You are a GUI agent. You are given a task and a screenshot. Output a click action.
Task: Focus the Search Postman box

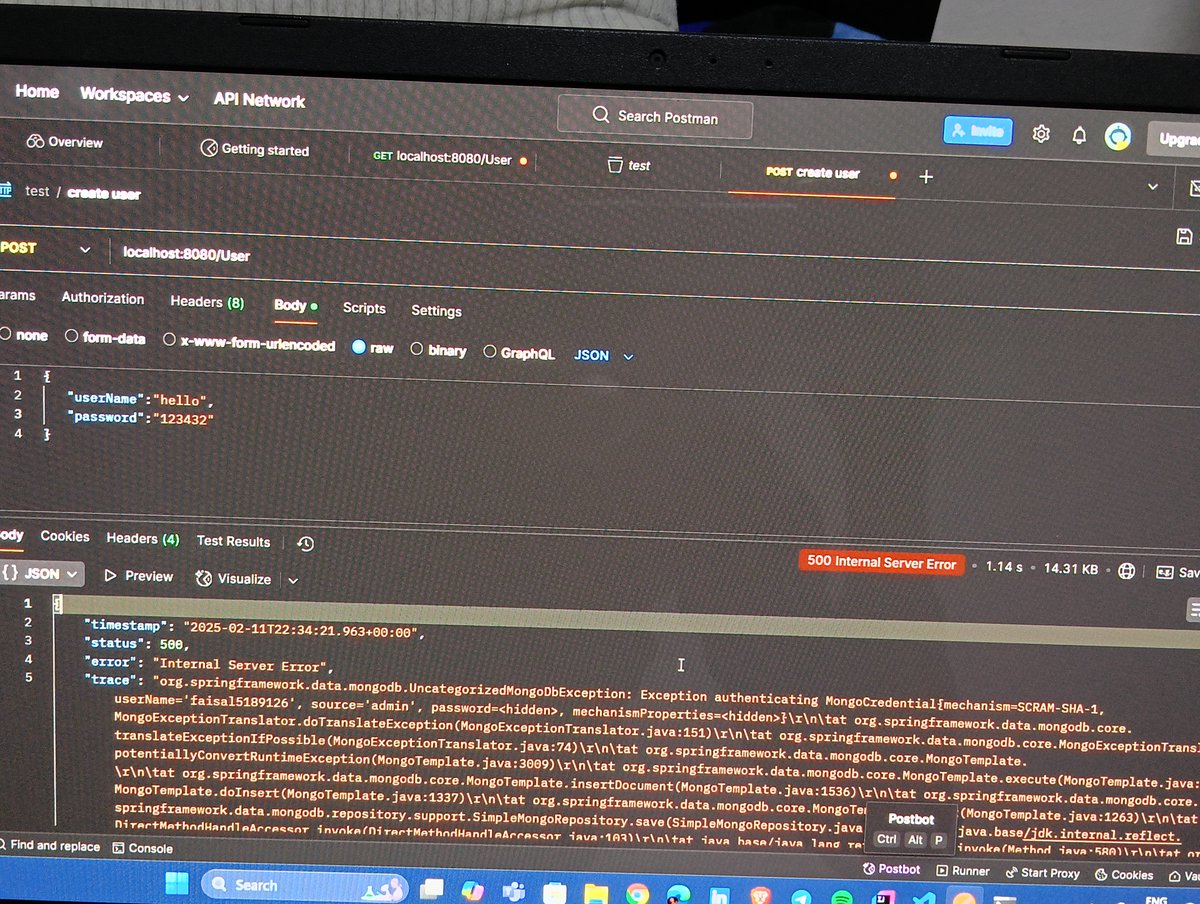pos(654,117)
